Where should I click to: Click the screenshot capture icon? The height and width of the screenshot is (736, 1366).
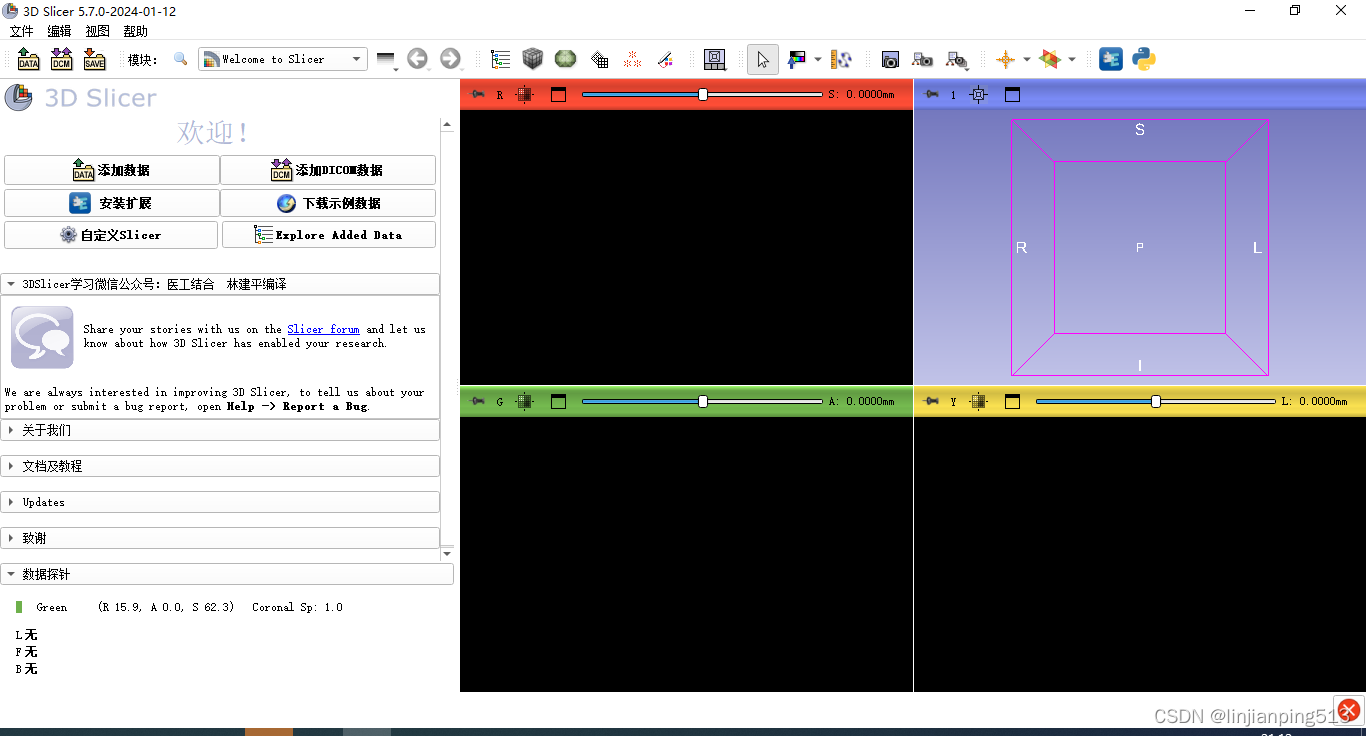[x=889, y=59]
